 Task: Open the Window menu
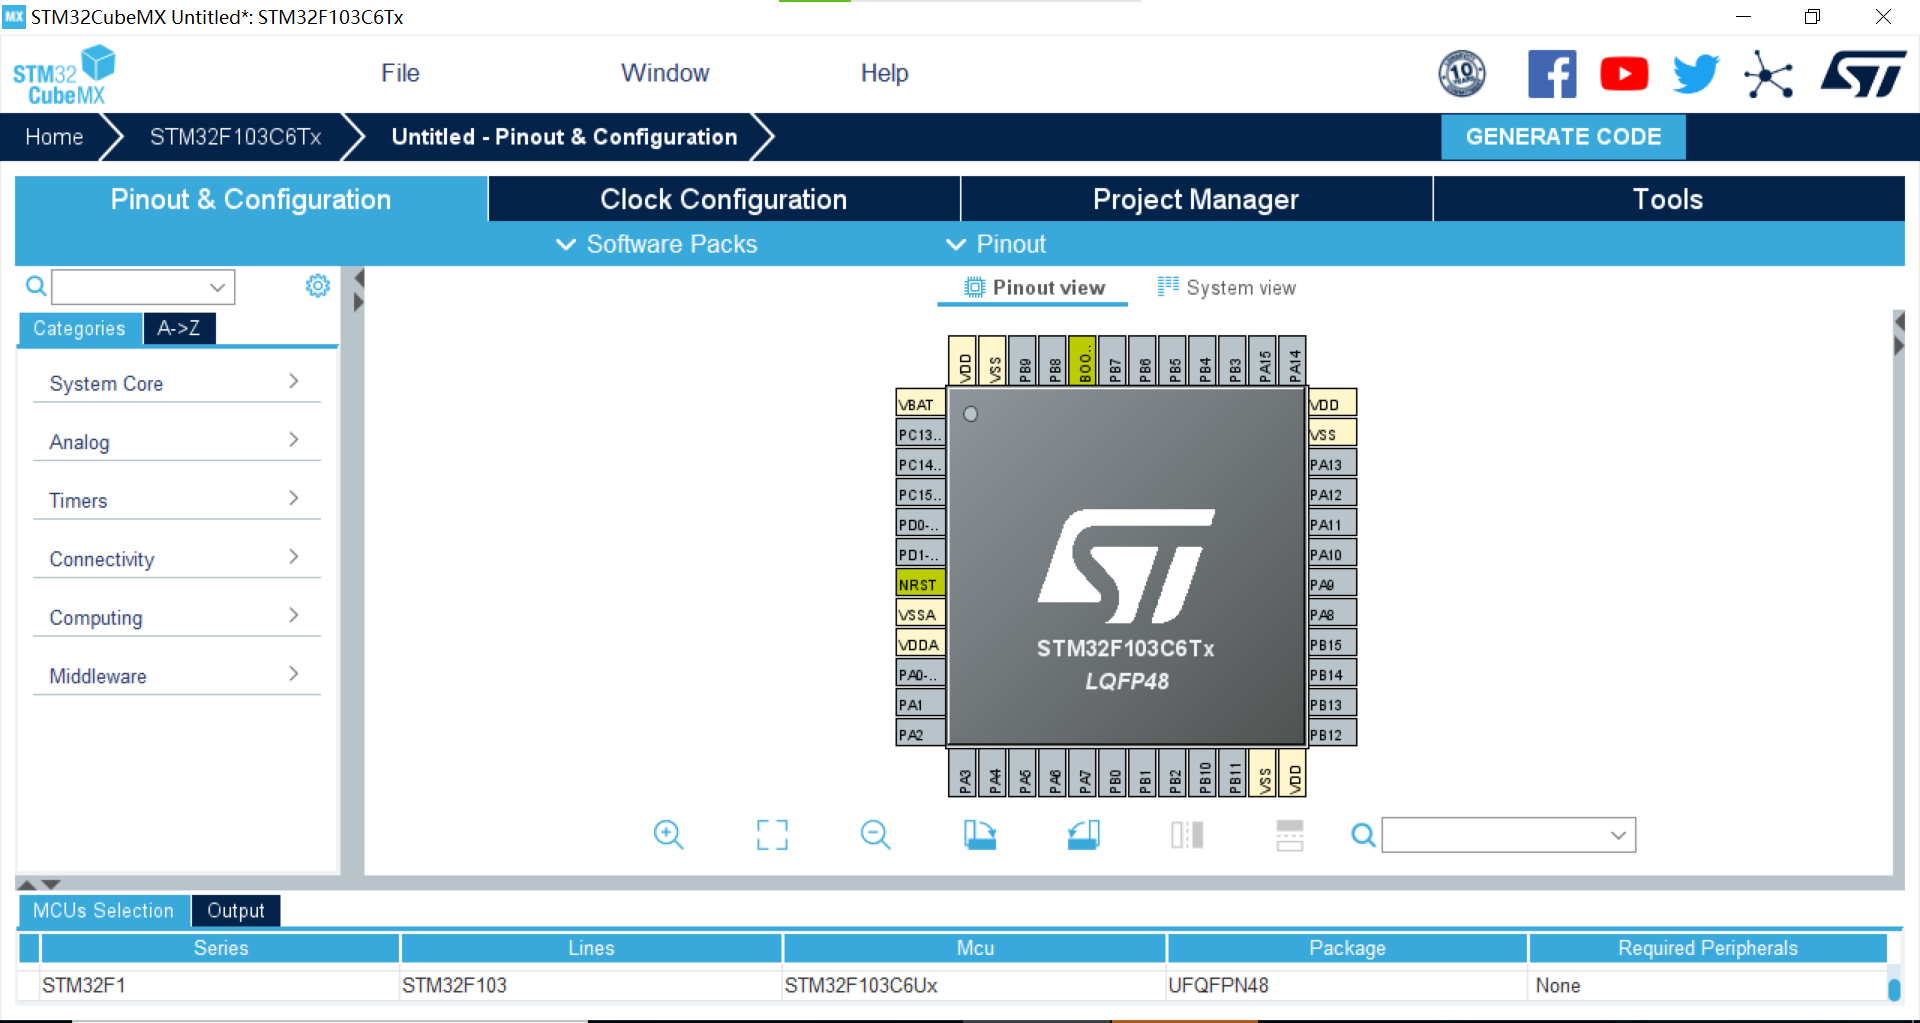[x=665, y=73]
